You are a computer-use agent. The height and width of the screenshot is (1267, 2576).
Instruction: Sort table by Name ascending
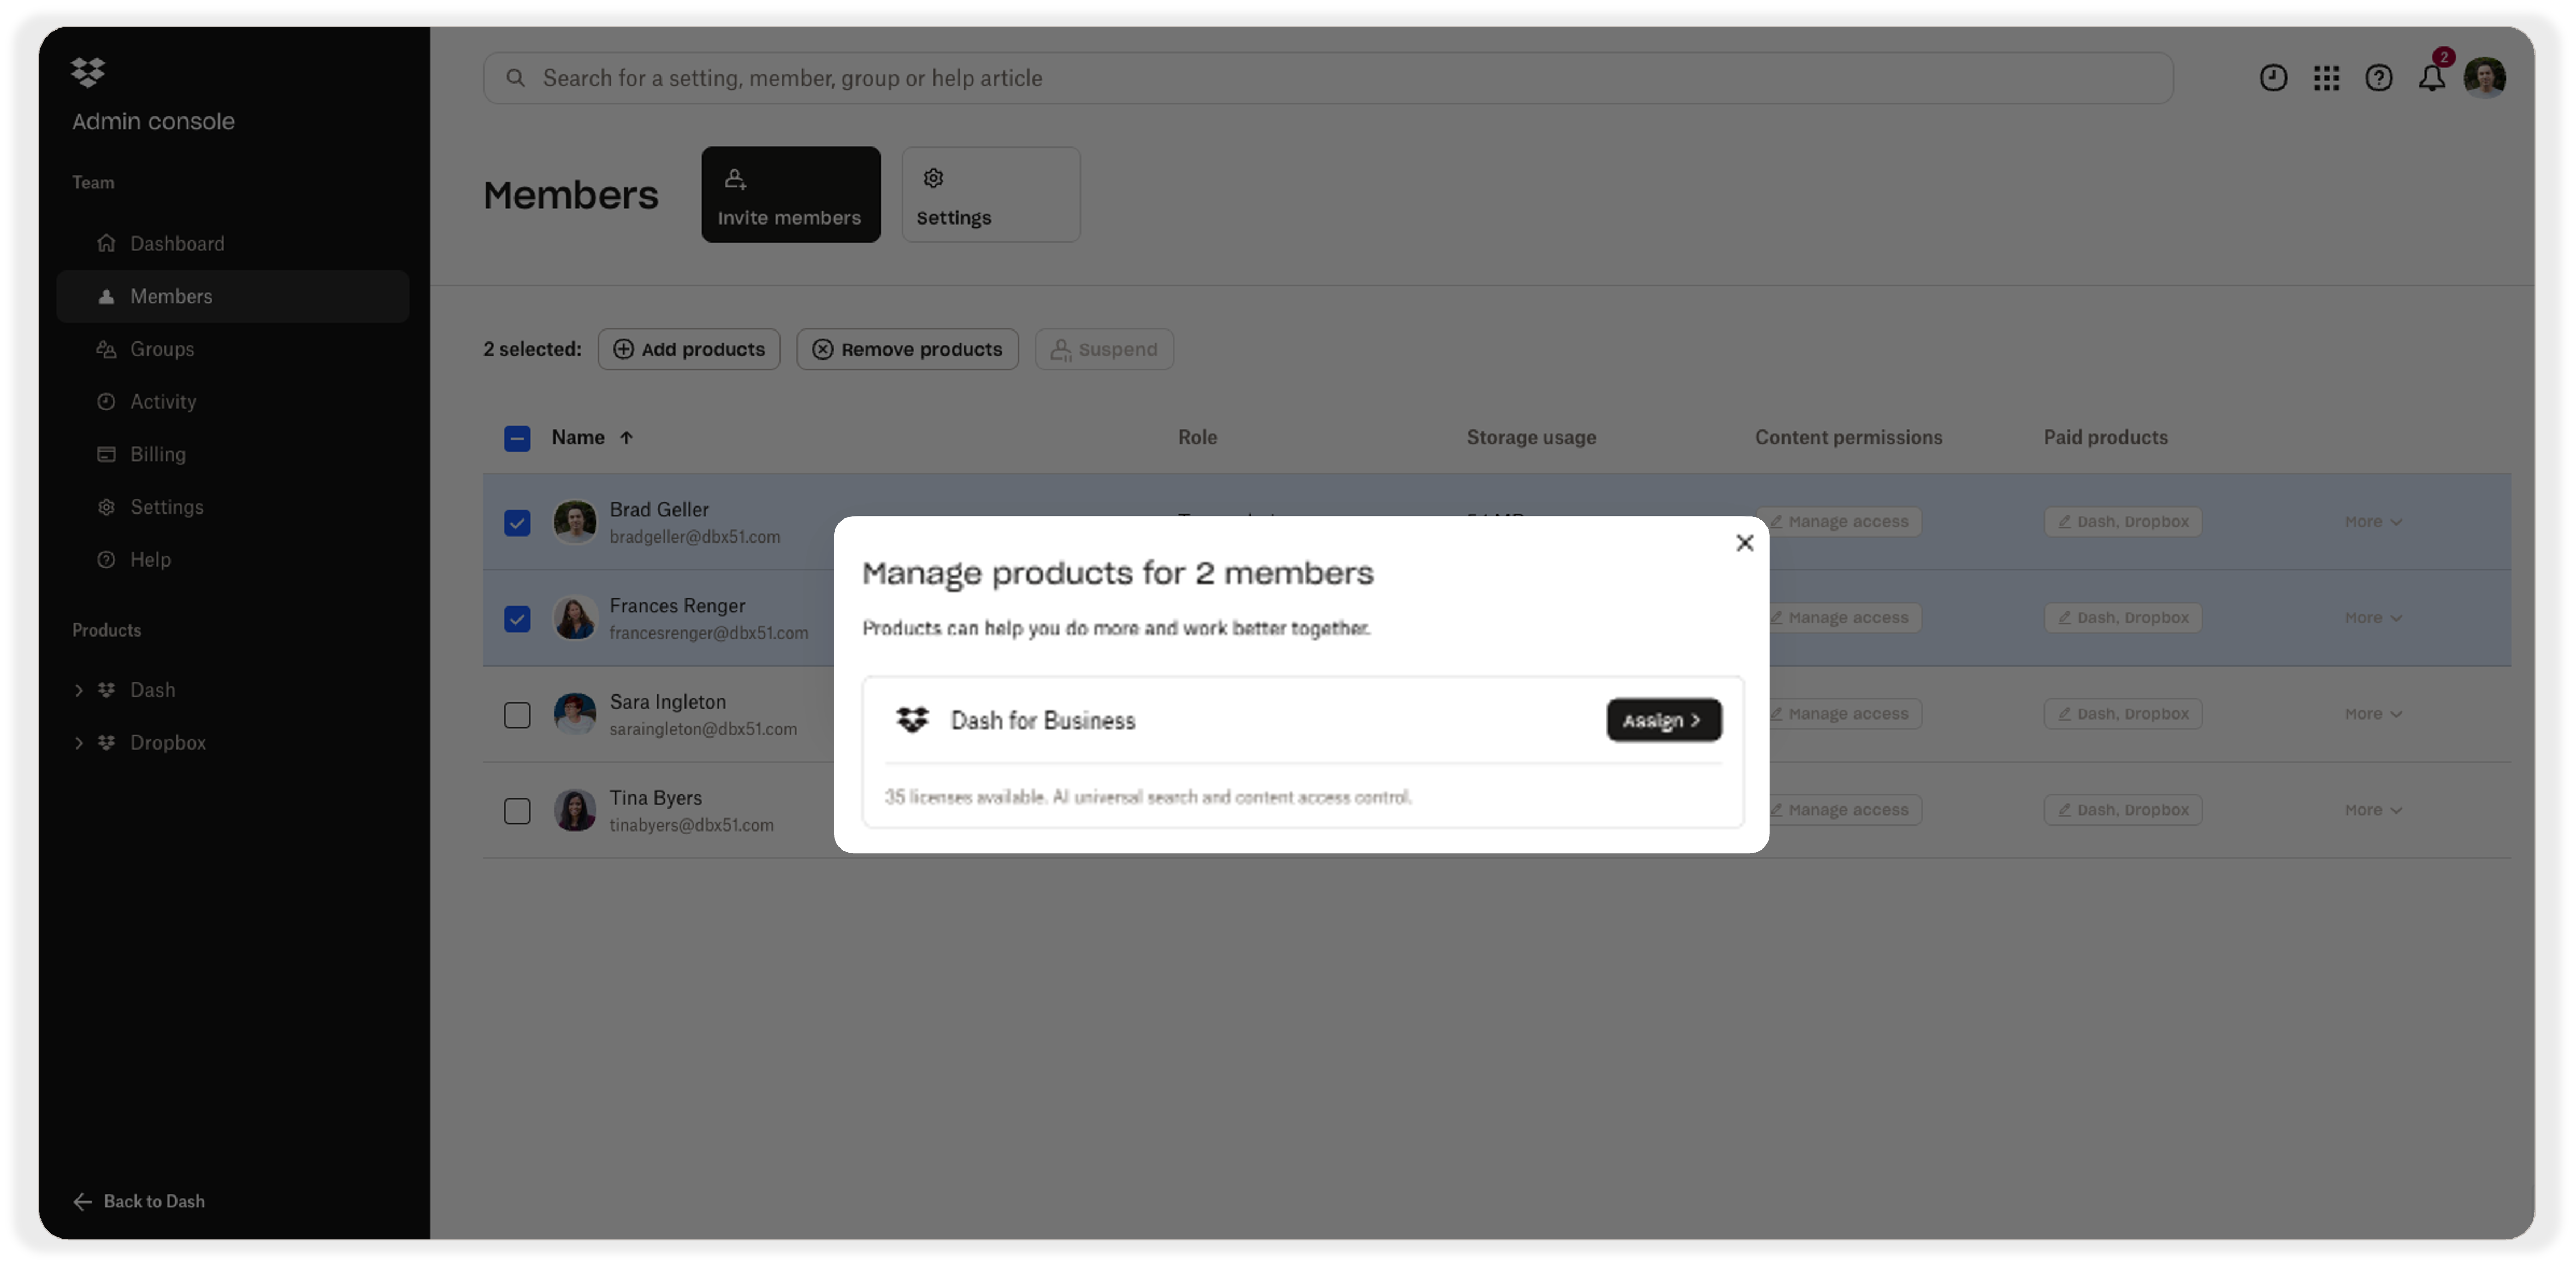(x=627, y=437)
